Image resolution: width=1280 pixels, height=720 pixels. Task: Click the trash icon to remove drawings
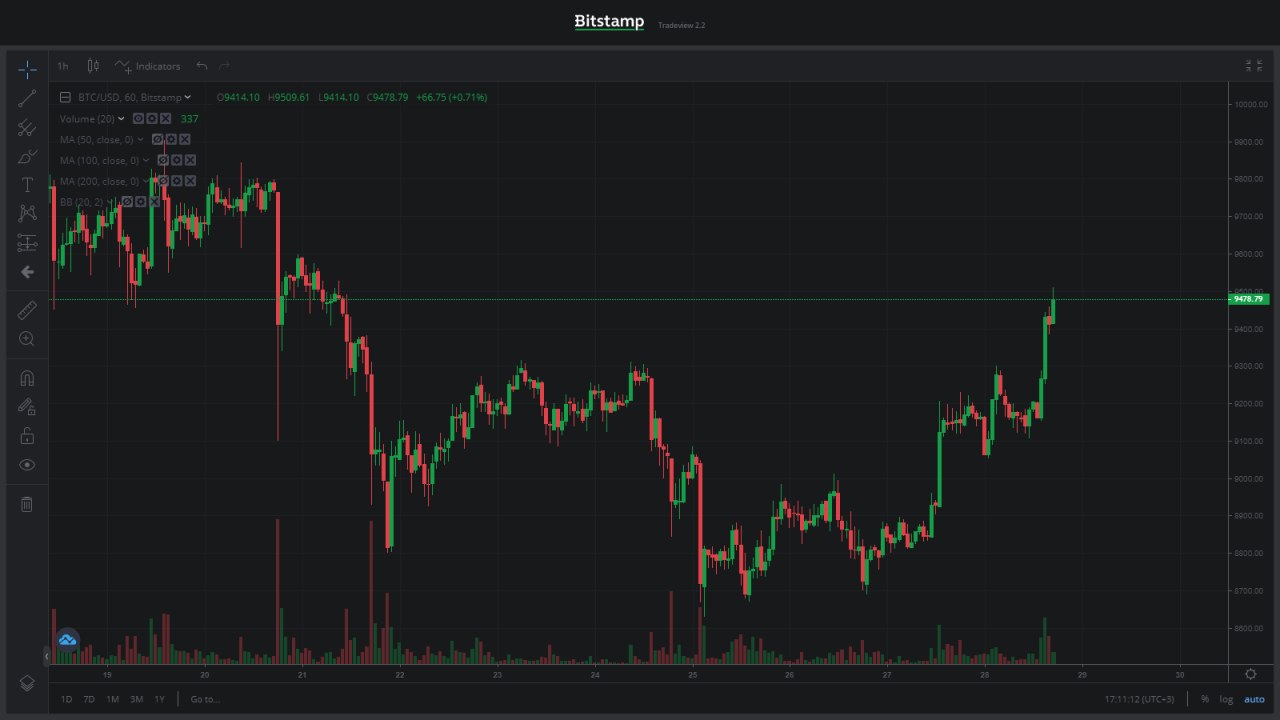pos(27,504)
